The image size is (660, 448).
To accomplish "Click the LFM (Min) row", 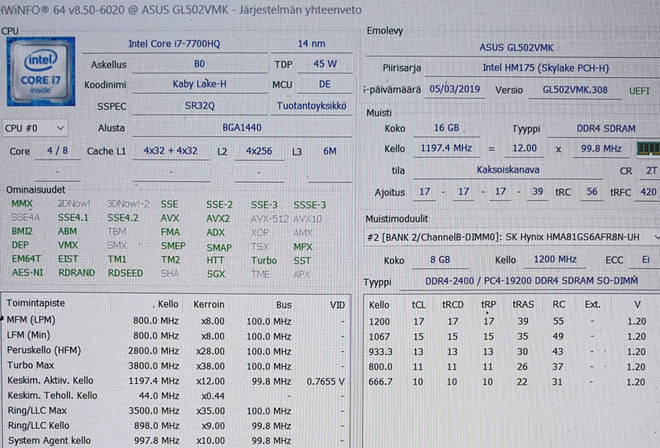I will click(x=176, y=336).
